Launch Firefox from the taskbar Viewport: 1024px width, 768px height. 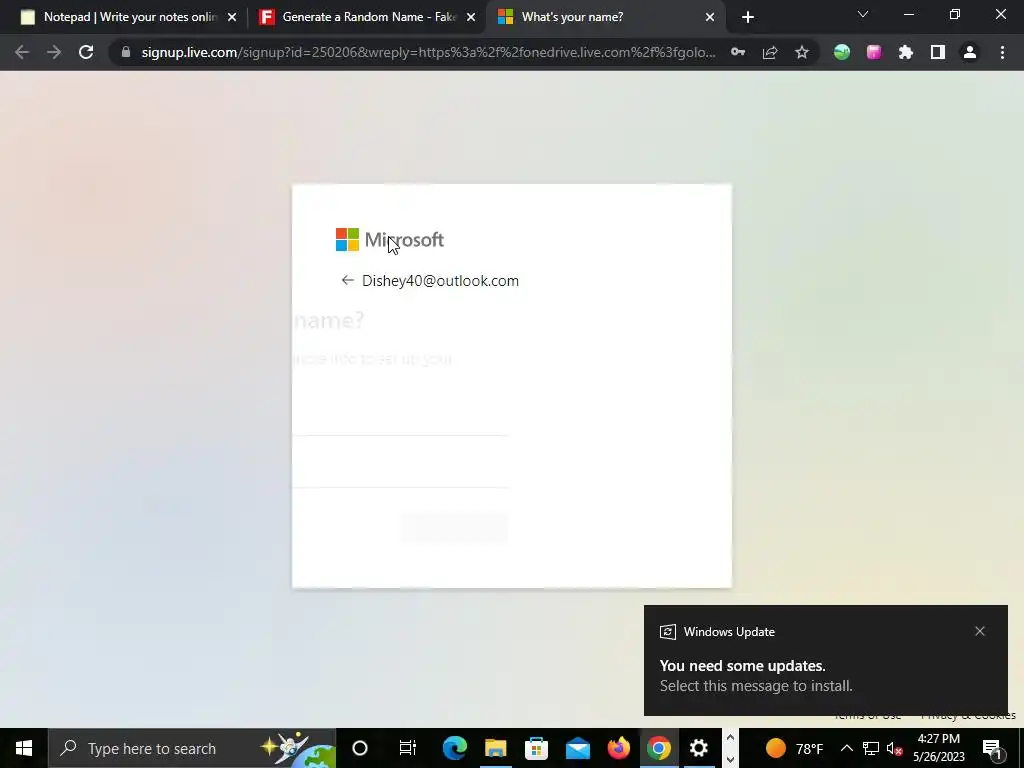[618, 748]
